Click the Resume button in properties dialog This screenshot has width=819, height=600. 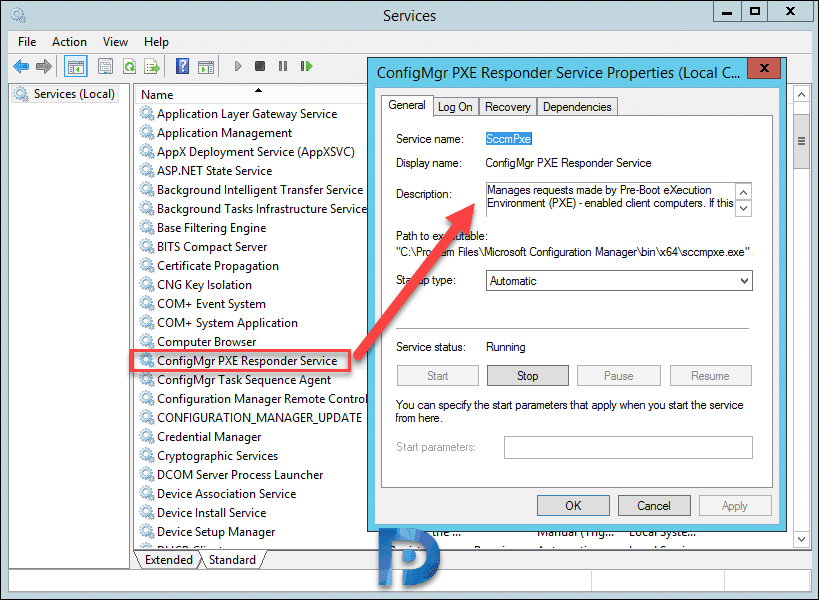click(710, 376)
